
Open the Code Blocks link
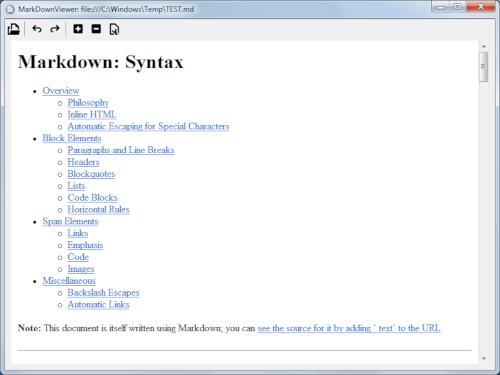[92, 198]
